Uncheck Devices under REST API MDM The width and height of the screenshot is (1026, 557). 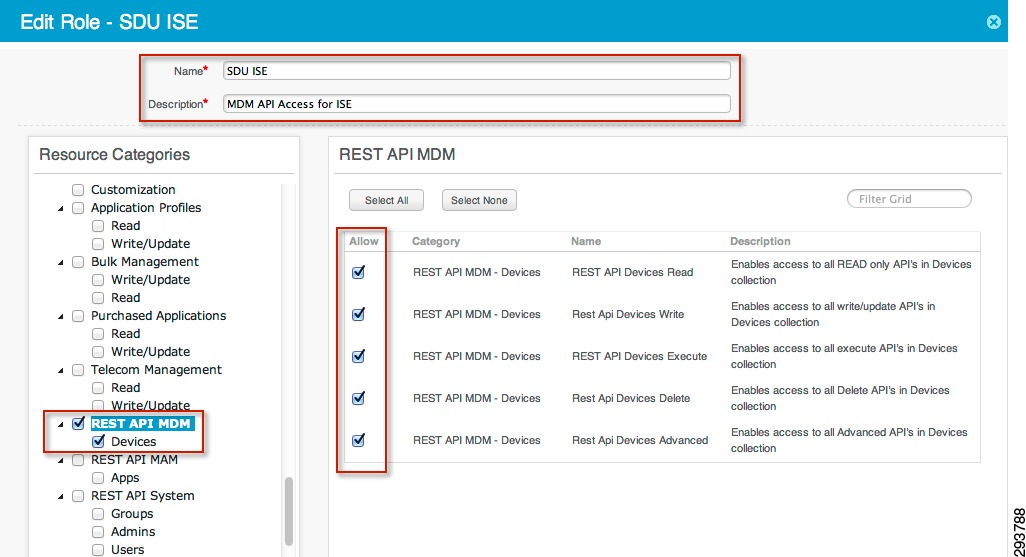pos(98,442)
